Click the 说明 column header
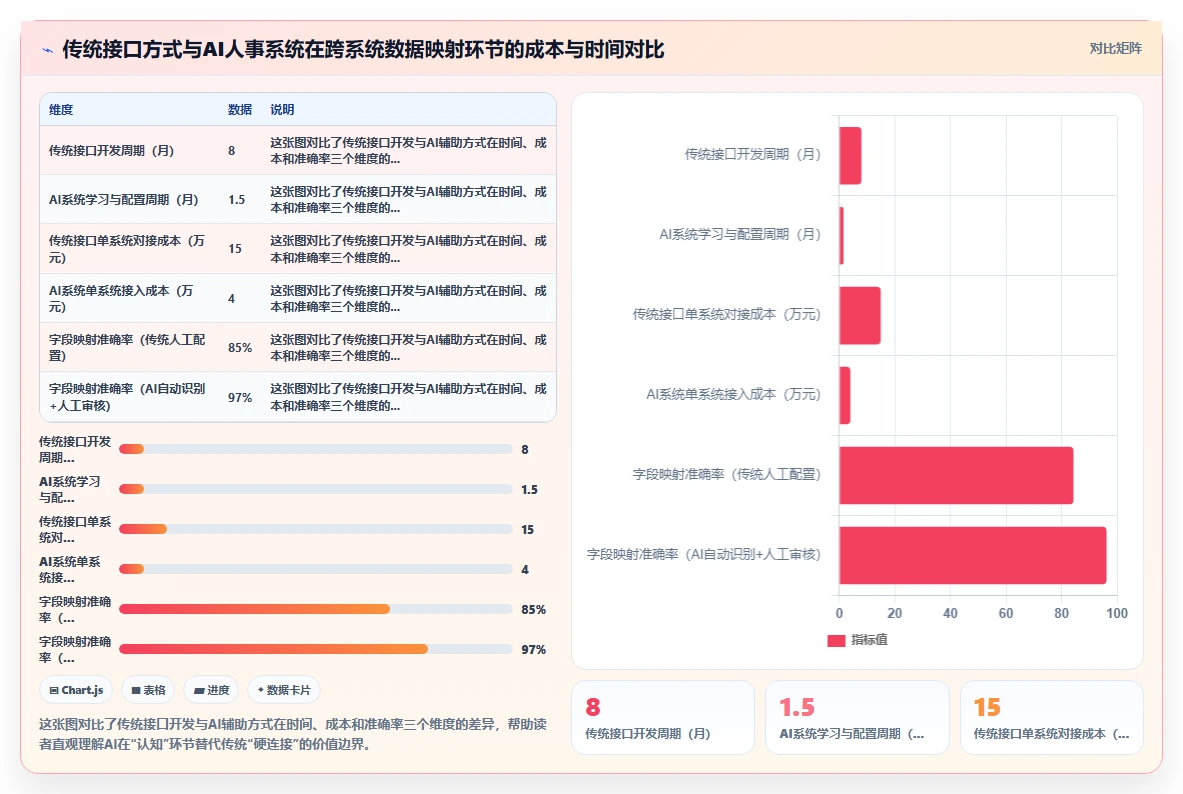 [282, 109]
